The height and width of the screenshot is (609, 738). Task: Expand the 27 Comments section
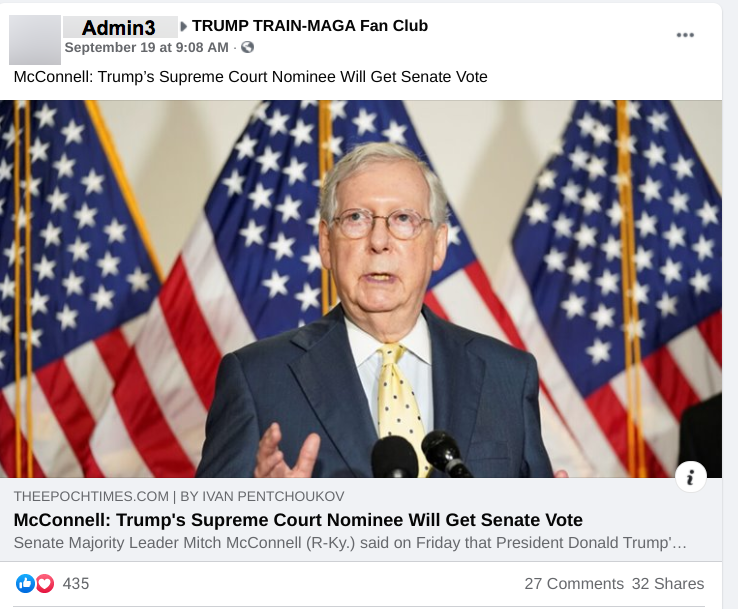(574, 583)
